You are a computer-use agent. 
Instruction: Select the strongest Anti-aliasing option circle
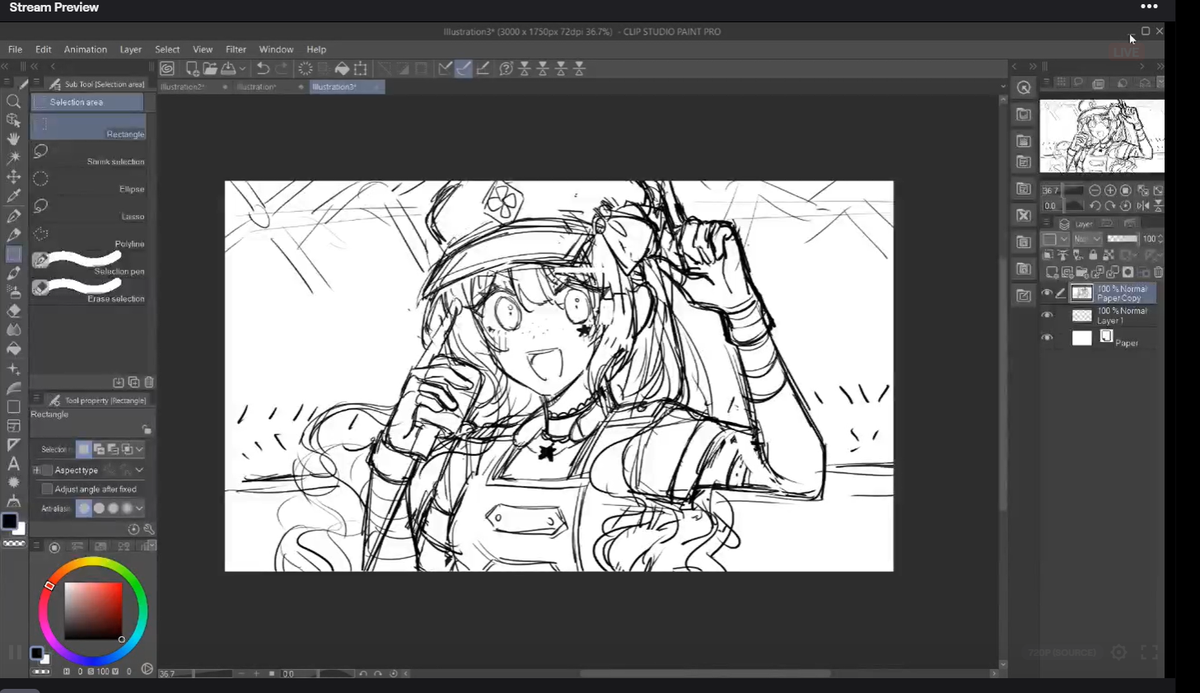[x=127, y=508]
